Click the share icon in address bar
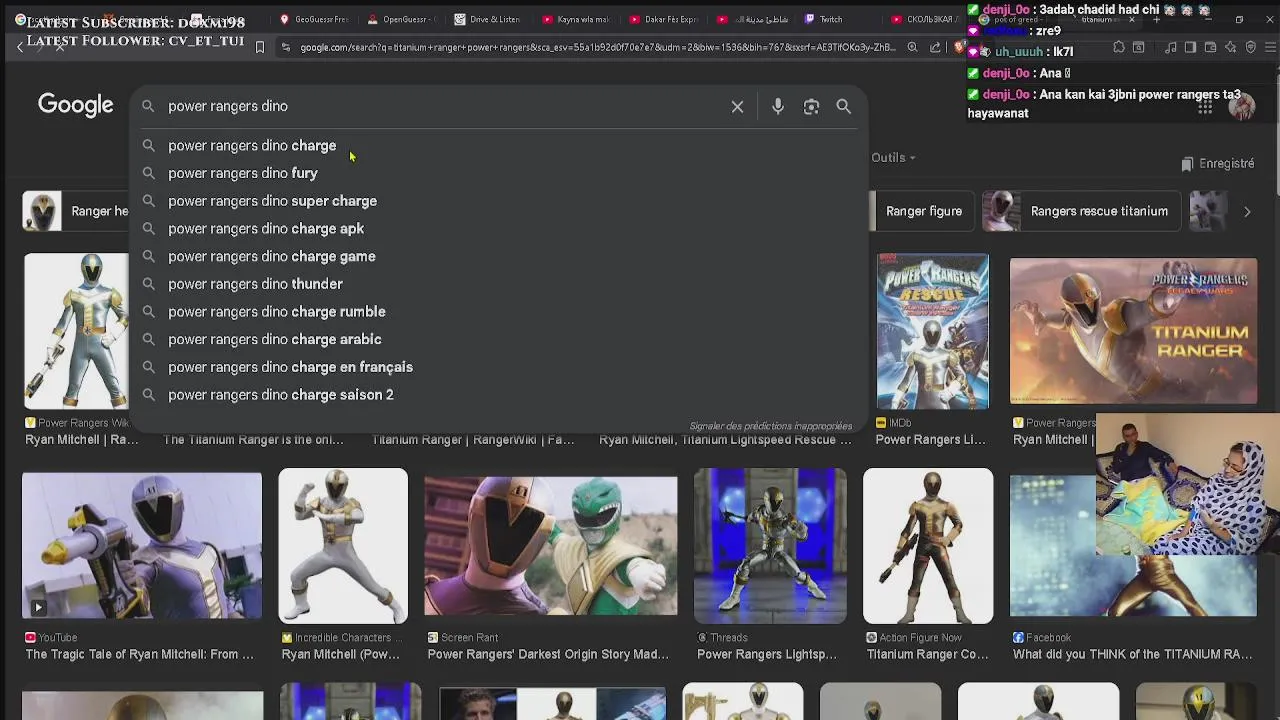The height and width of the screenshot is (720, 1280). 935,47
